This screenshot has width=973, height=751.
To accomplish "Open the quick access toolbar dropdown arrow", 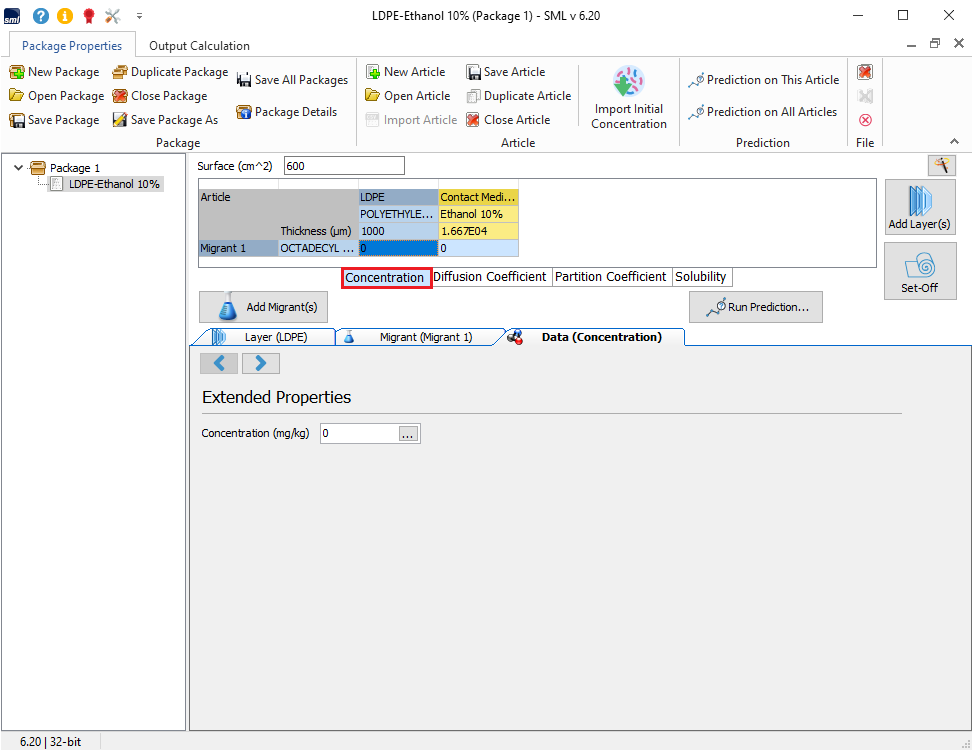I will (139, 16).
